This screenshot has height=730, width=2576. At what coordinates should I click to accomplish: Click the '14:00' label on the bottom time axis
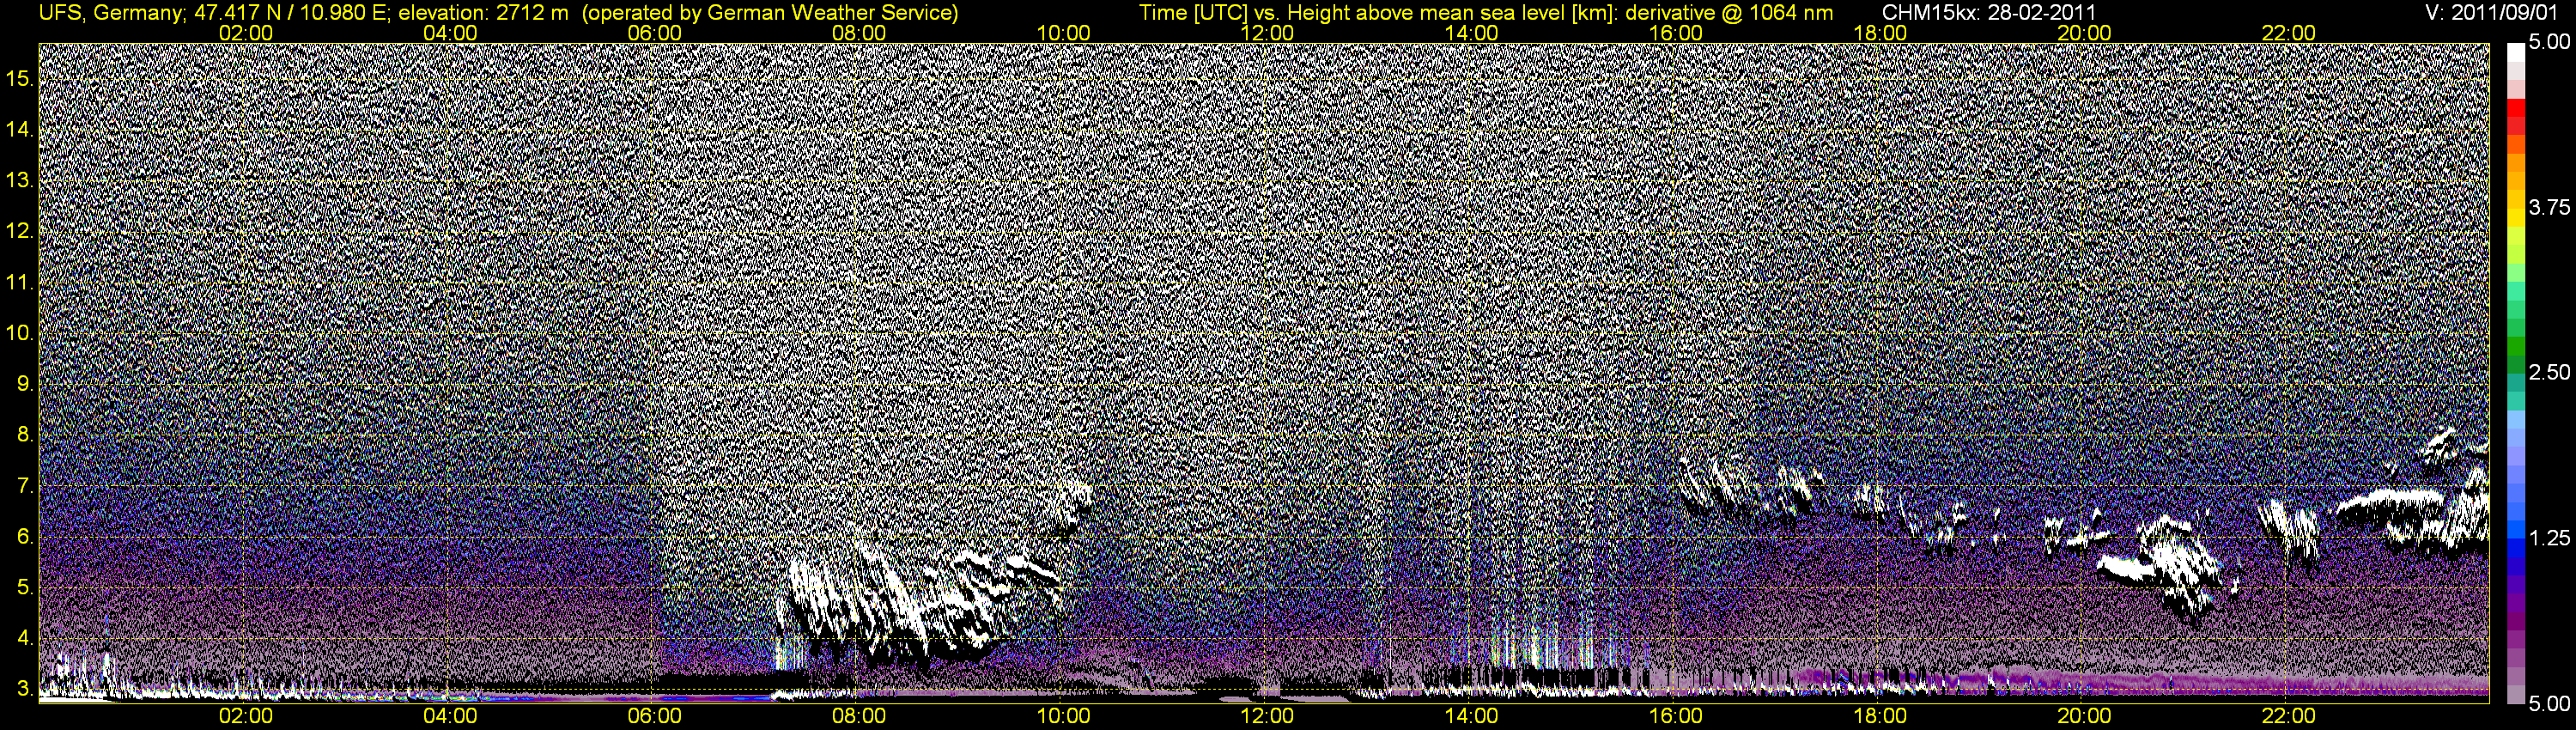coord(1472,716)
